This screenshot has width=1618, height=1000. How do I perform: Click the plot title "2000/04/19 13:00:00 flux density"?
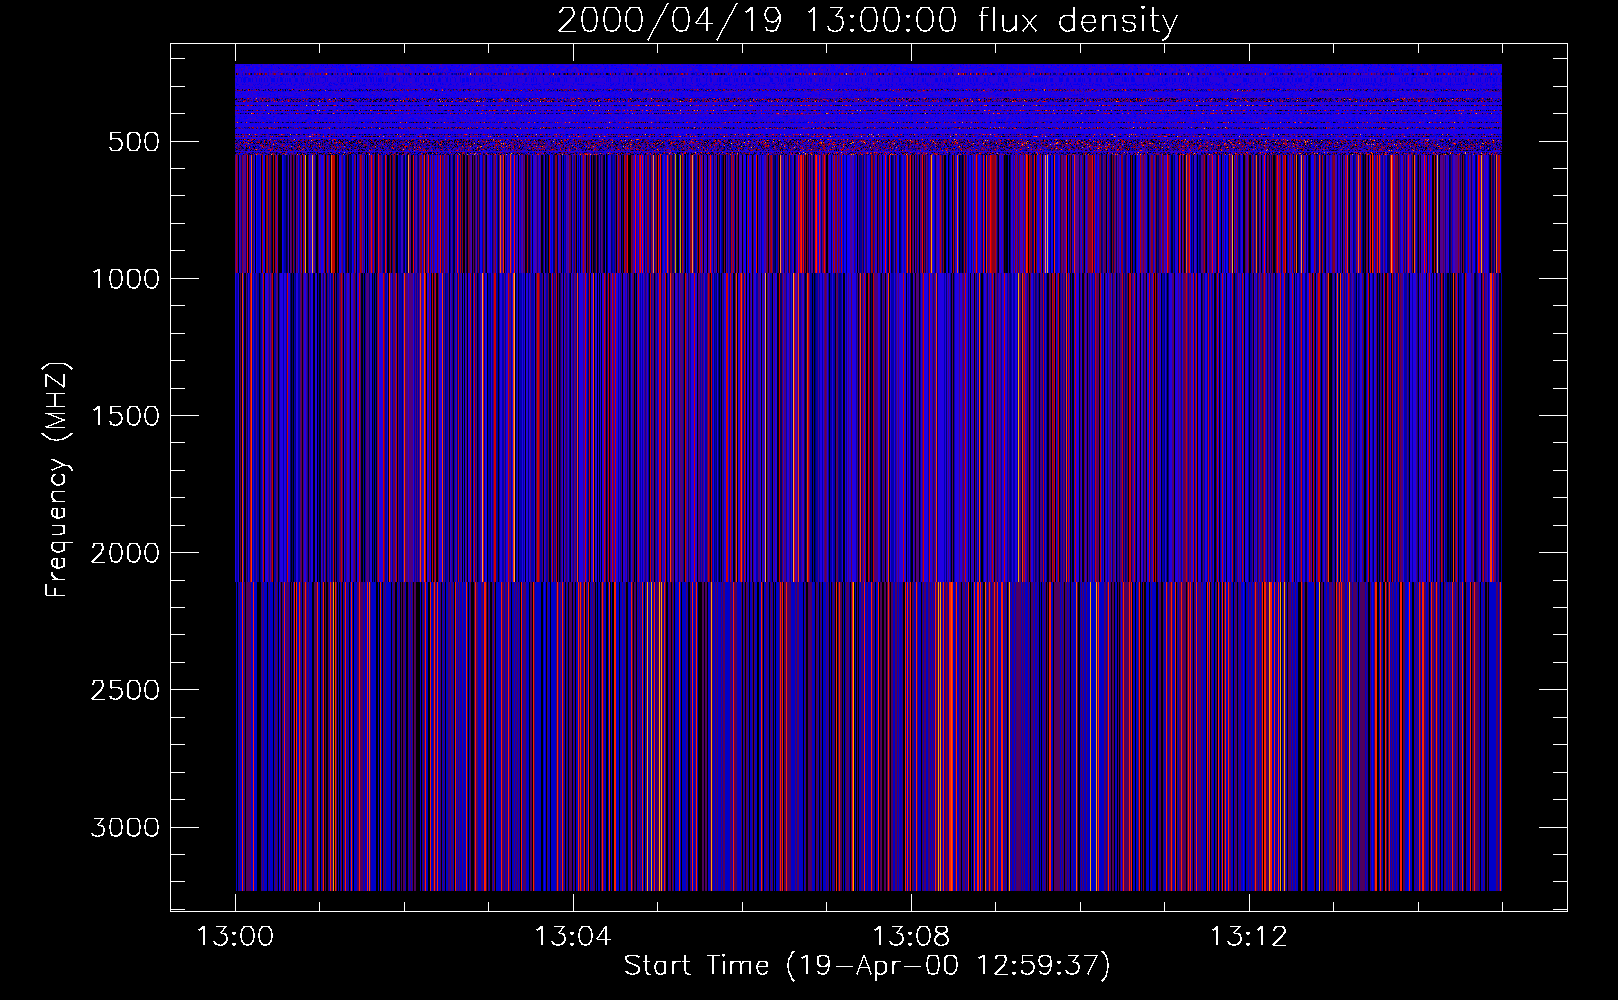(867, 21)
